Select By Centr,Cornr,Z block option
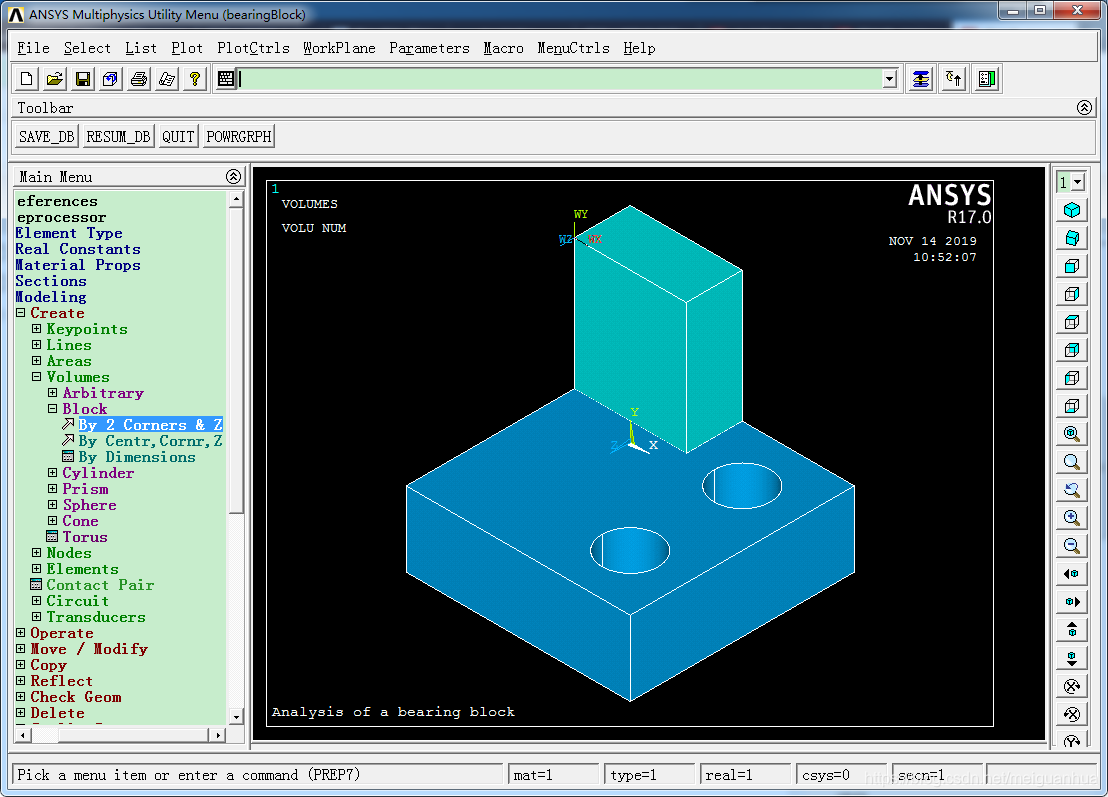 click(150, 441)
